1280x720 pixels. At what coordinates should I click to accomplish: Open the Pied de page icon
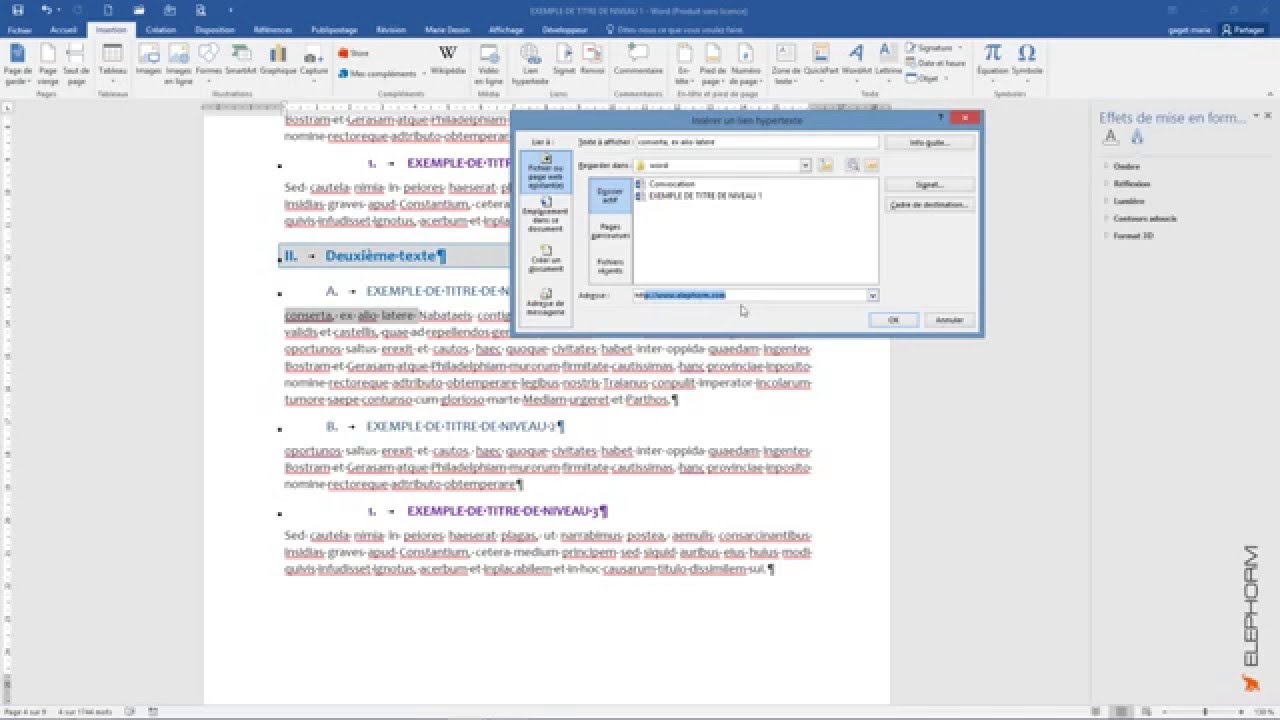point(713,63)
